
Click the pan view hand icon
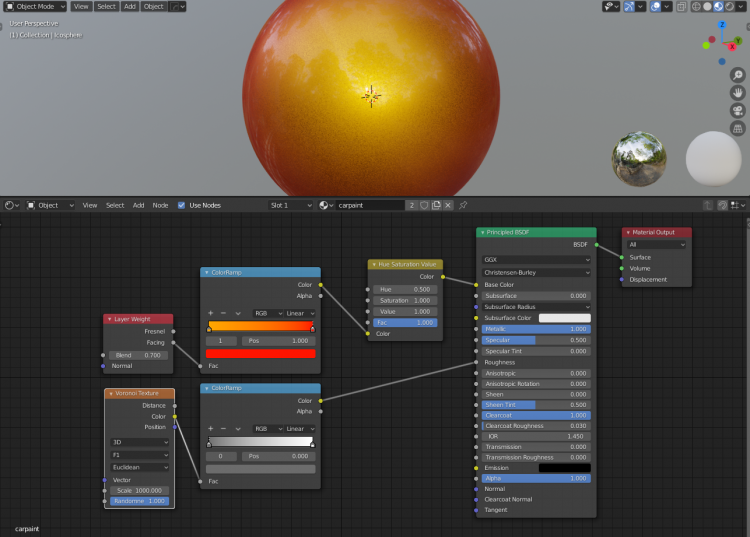[x=737, y=92]
